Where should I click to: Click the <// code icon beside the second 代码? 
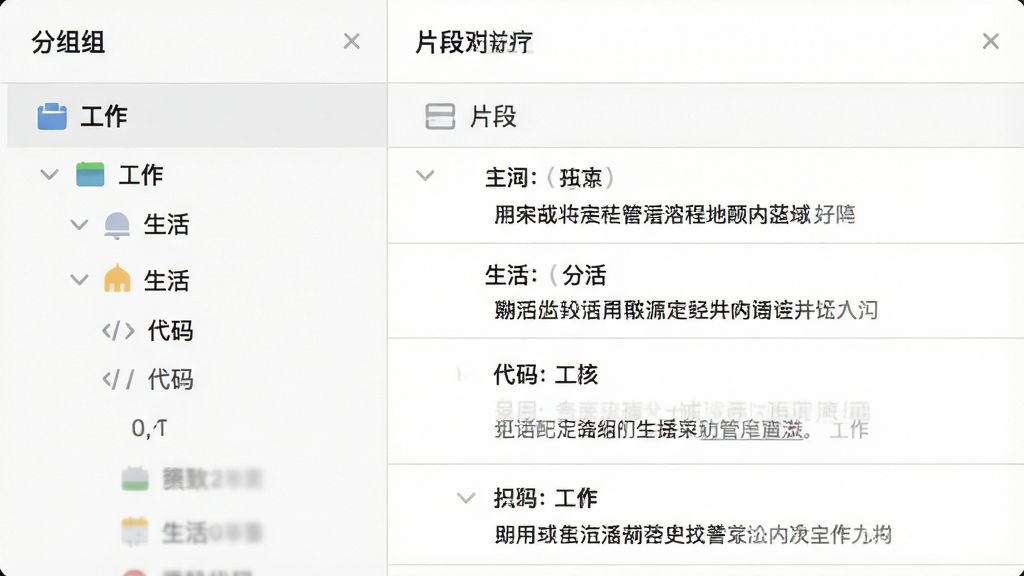(118, 379)
